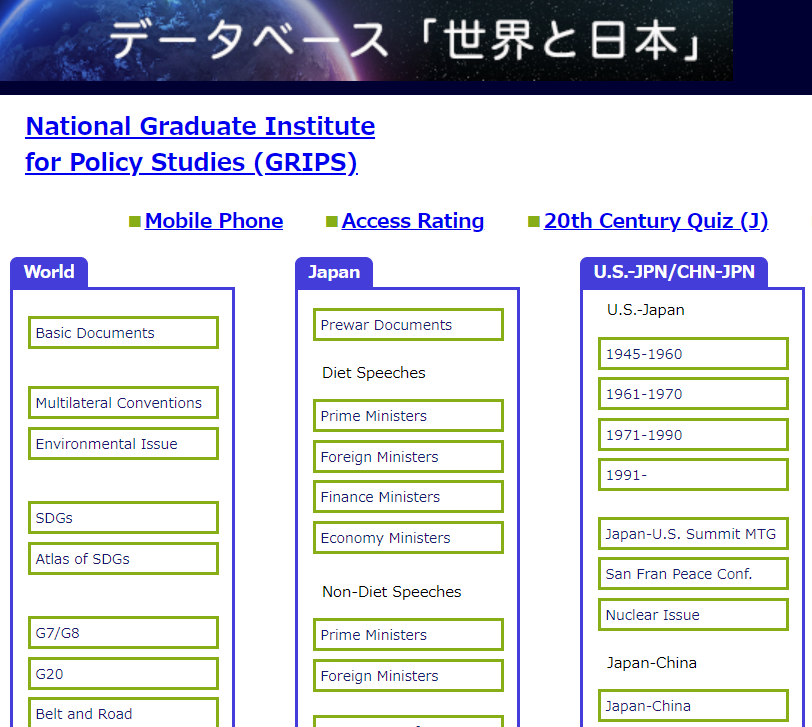Screen dimensions: 812x727
Task: Open the Atlas of SDGs entry
Action: (123, 559)
